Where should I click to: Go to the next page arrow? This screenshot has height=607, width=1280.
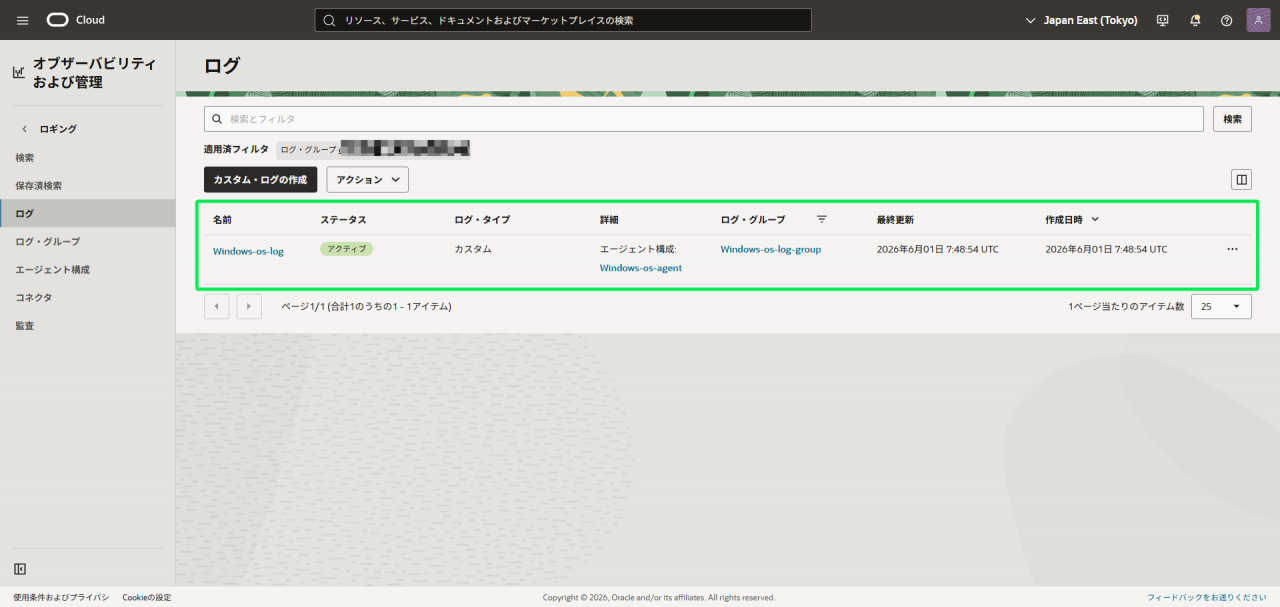pos(249,306)
